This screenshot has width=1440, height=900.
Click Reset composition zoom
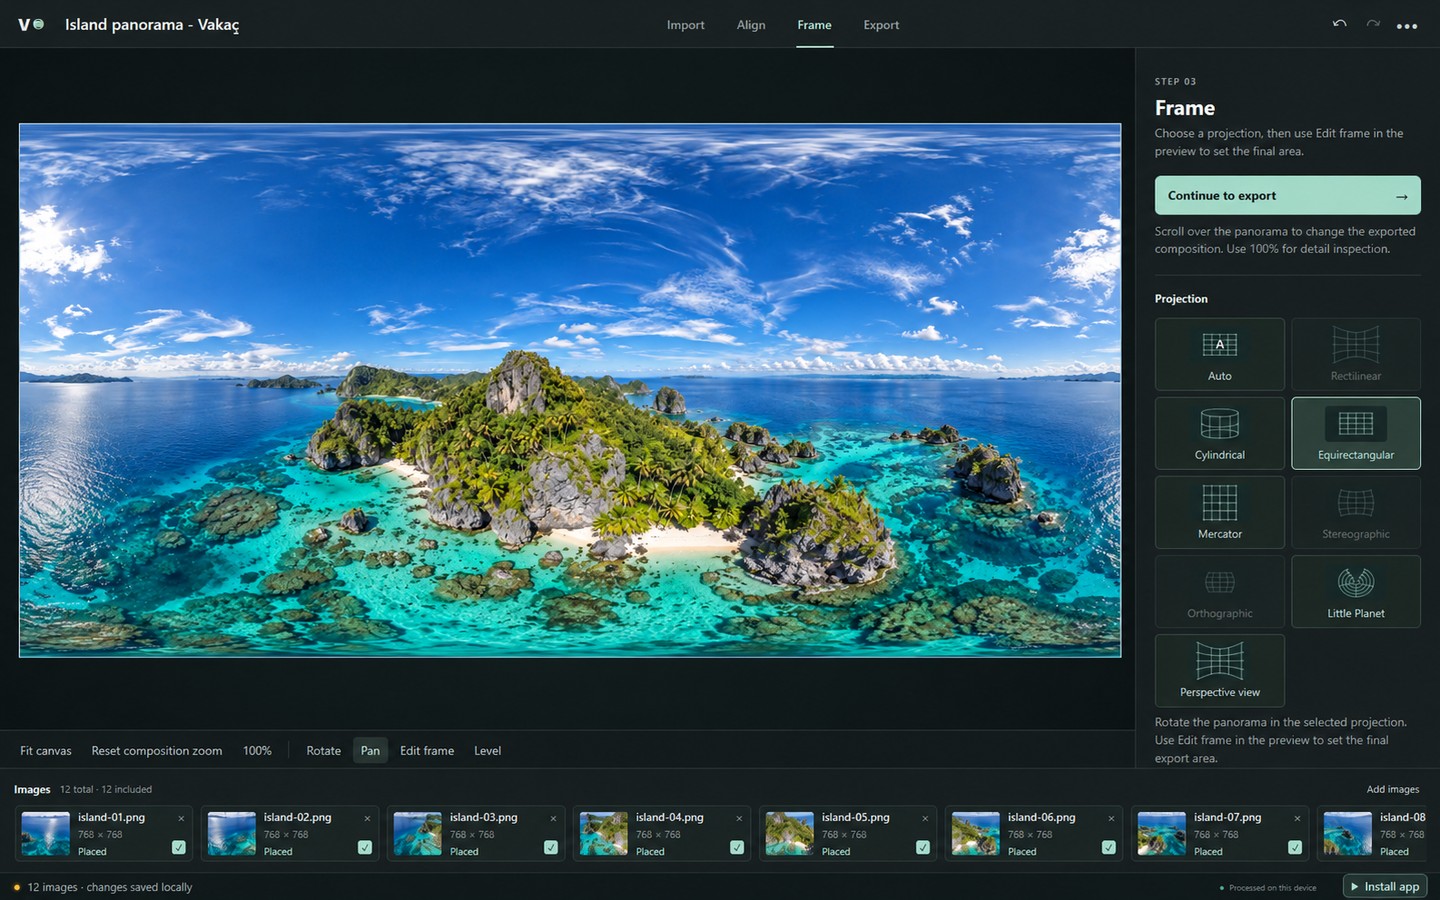click(157, 750)
